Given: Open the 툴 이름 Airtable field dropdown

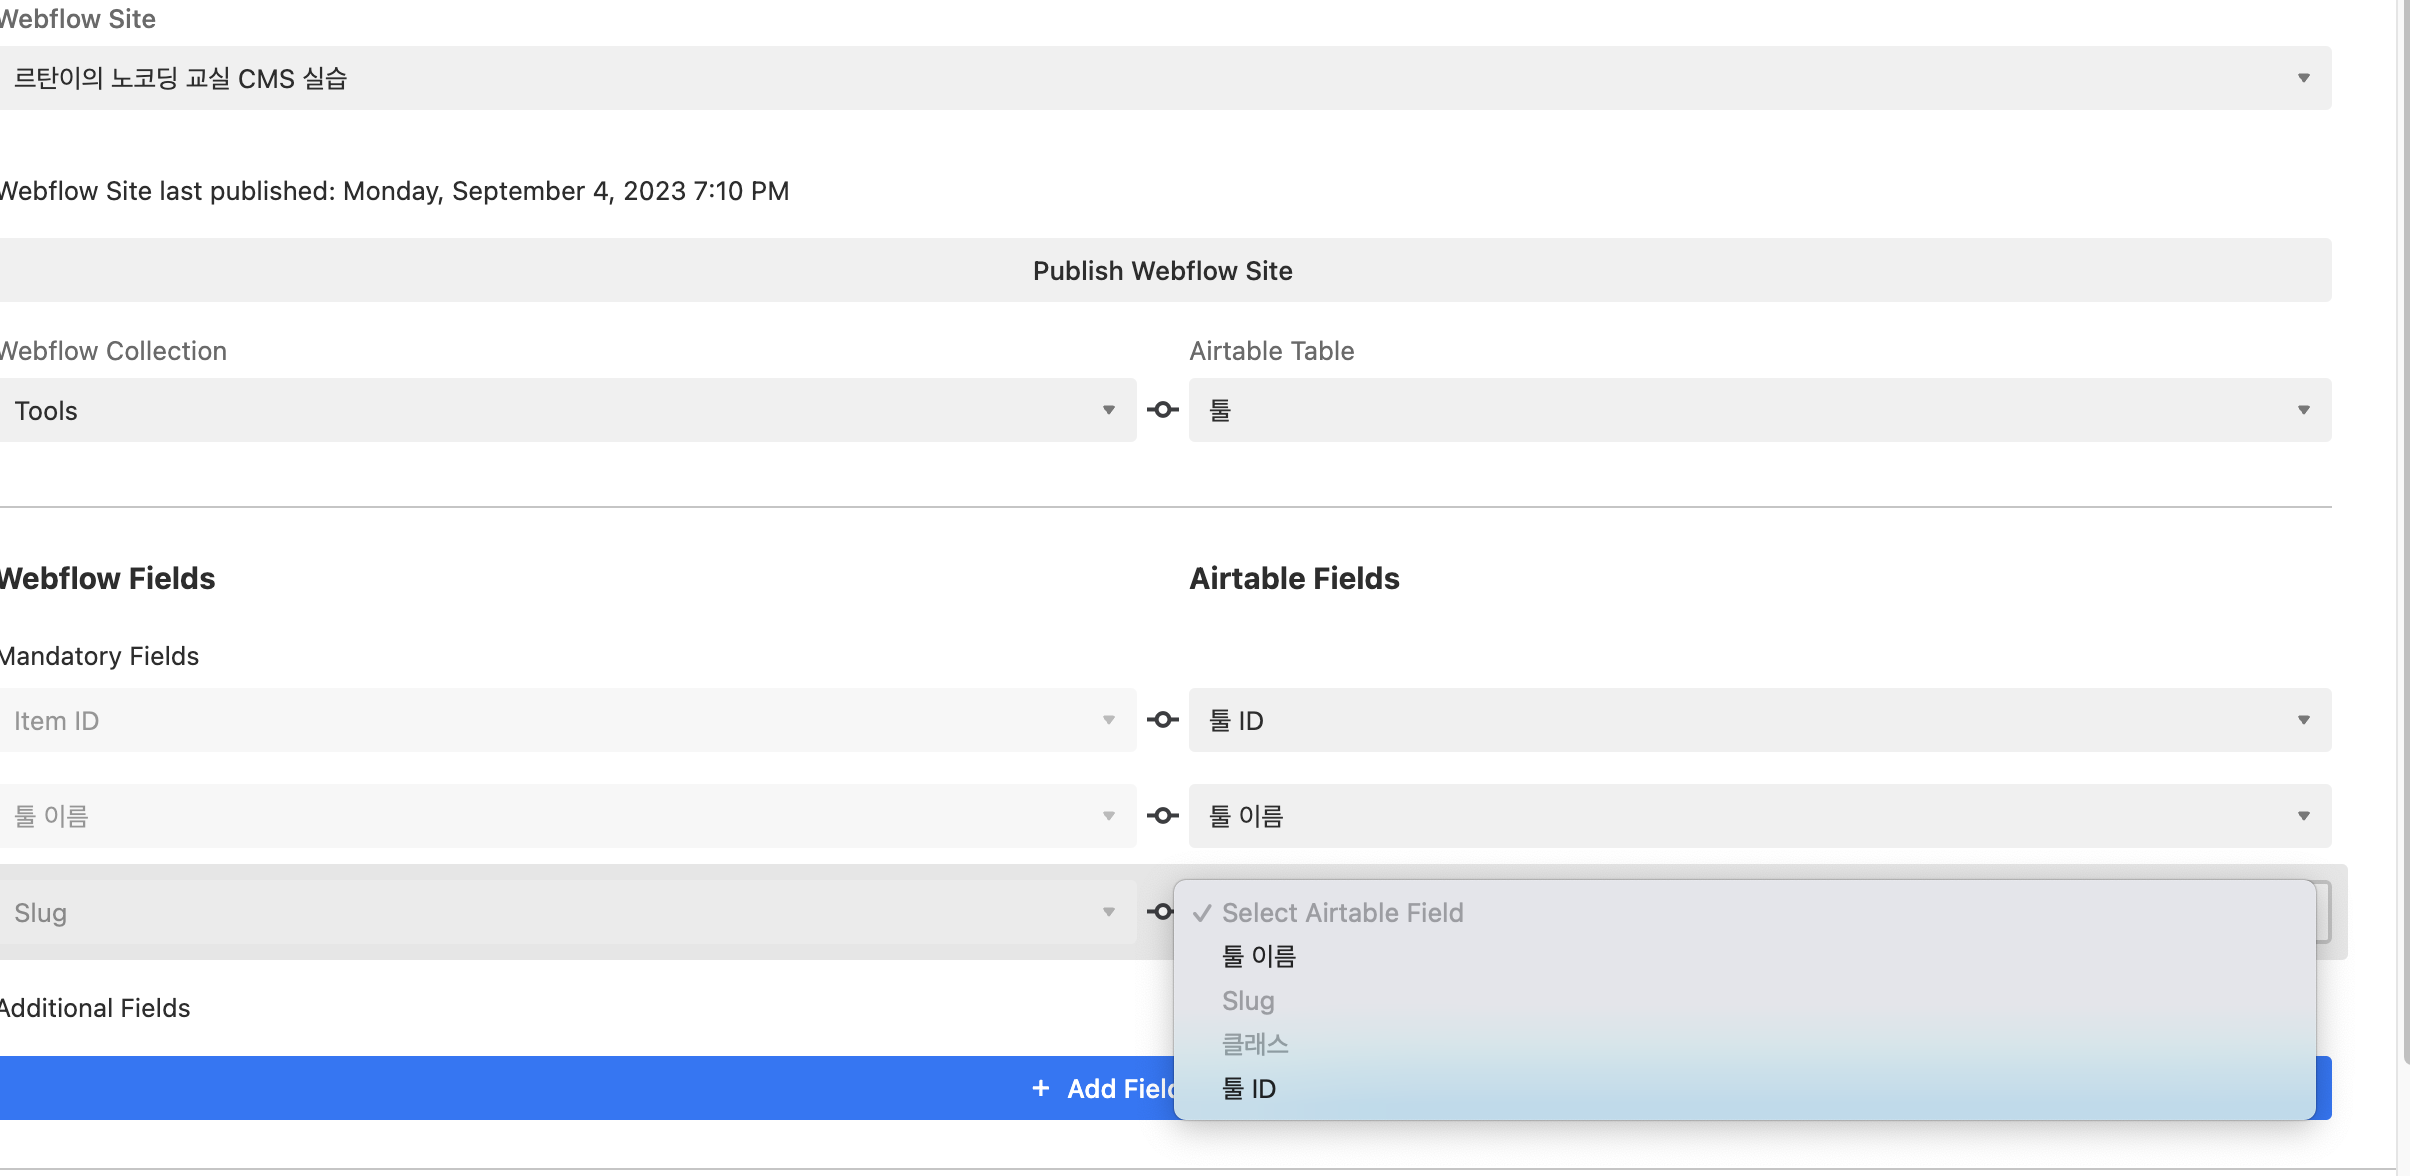Looking at the screenshot, I should [1760, 816].
